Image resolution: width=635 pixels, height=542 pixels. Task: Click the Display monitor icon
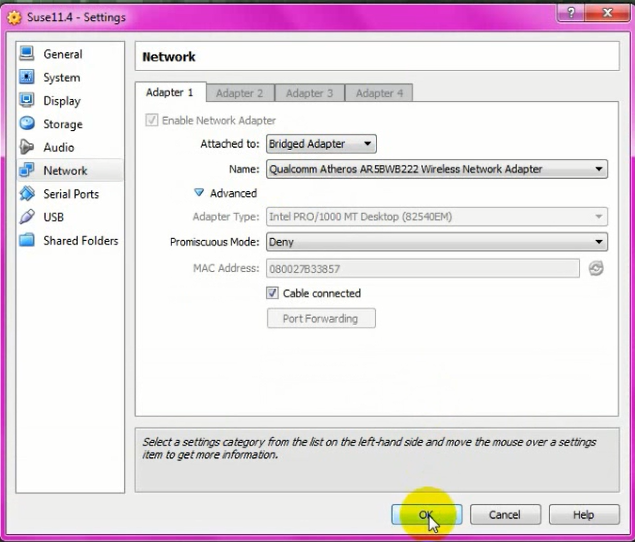(27, 100)
